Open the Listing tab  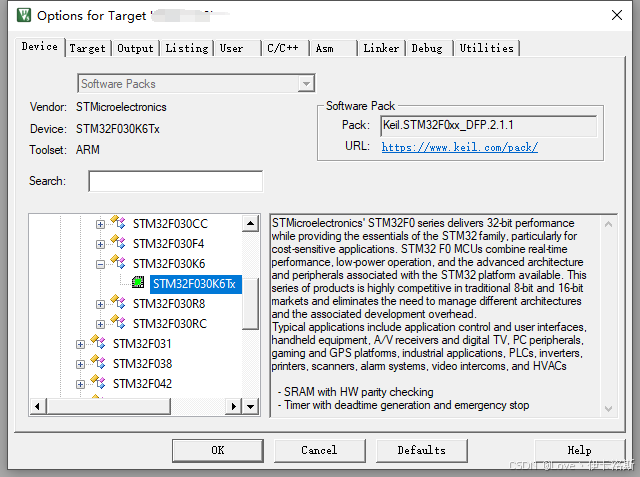[x=187, y=48]
